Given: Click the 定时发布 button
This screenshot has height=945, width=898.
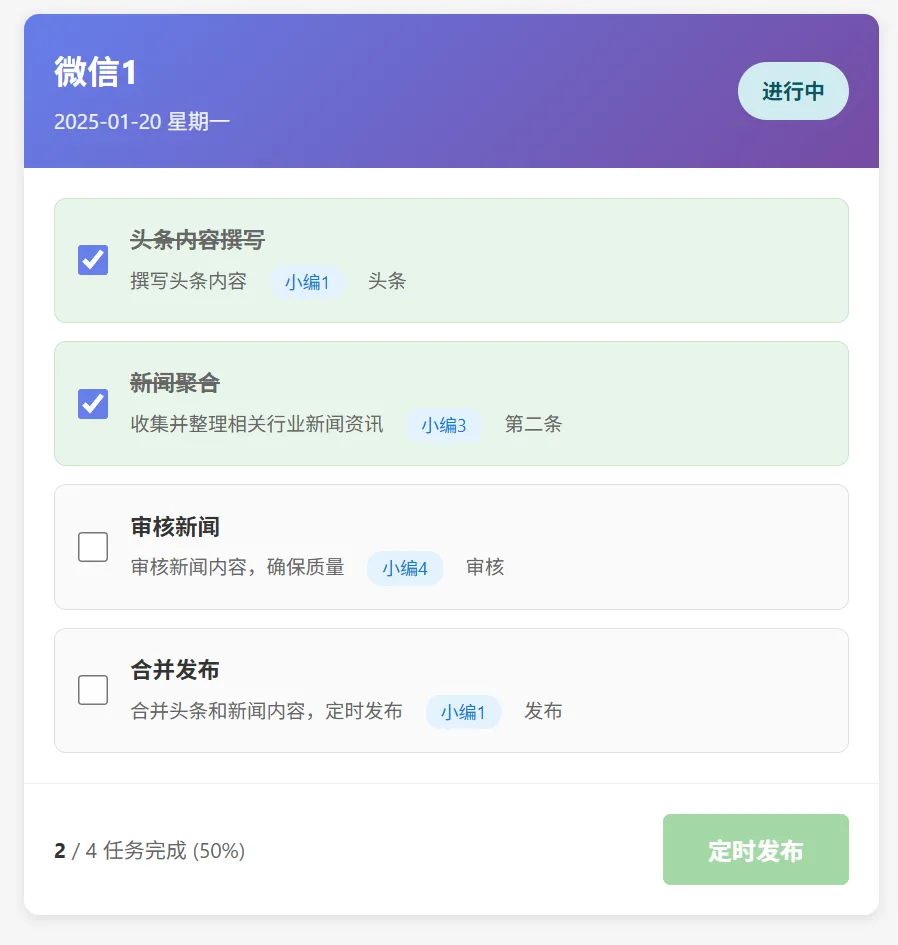Looking at the screenshot, I should tap(755, 850).
